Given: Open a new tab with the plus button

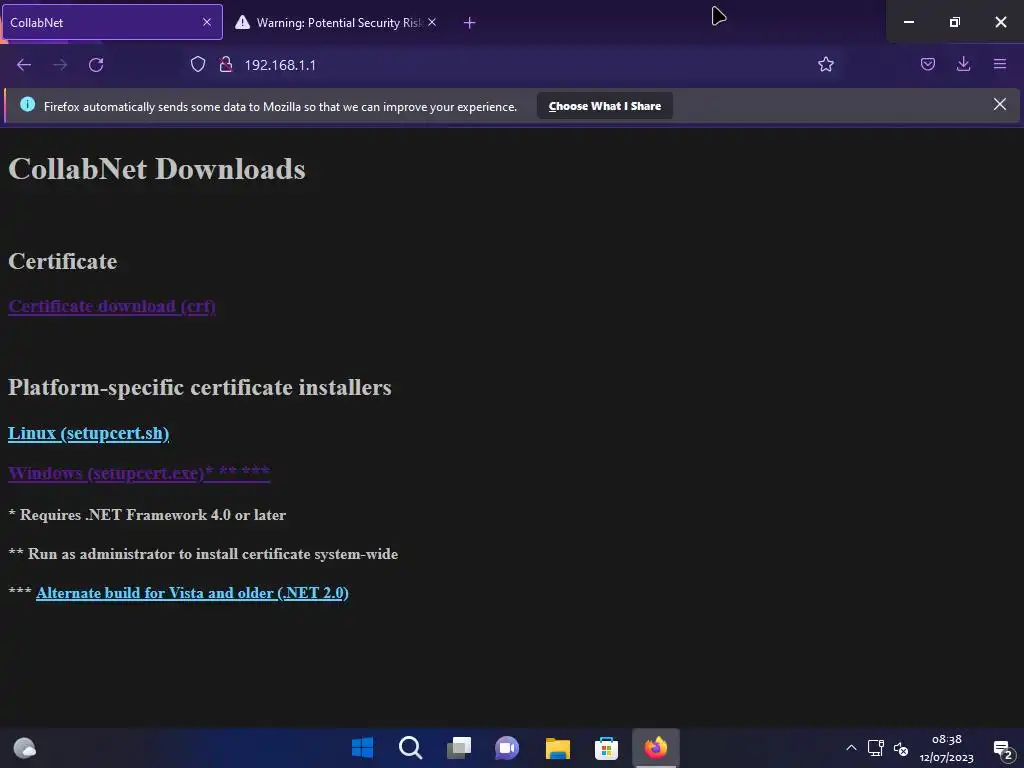Looking at the screenshot, I should 470,23.
